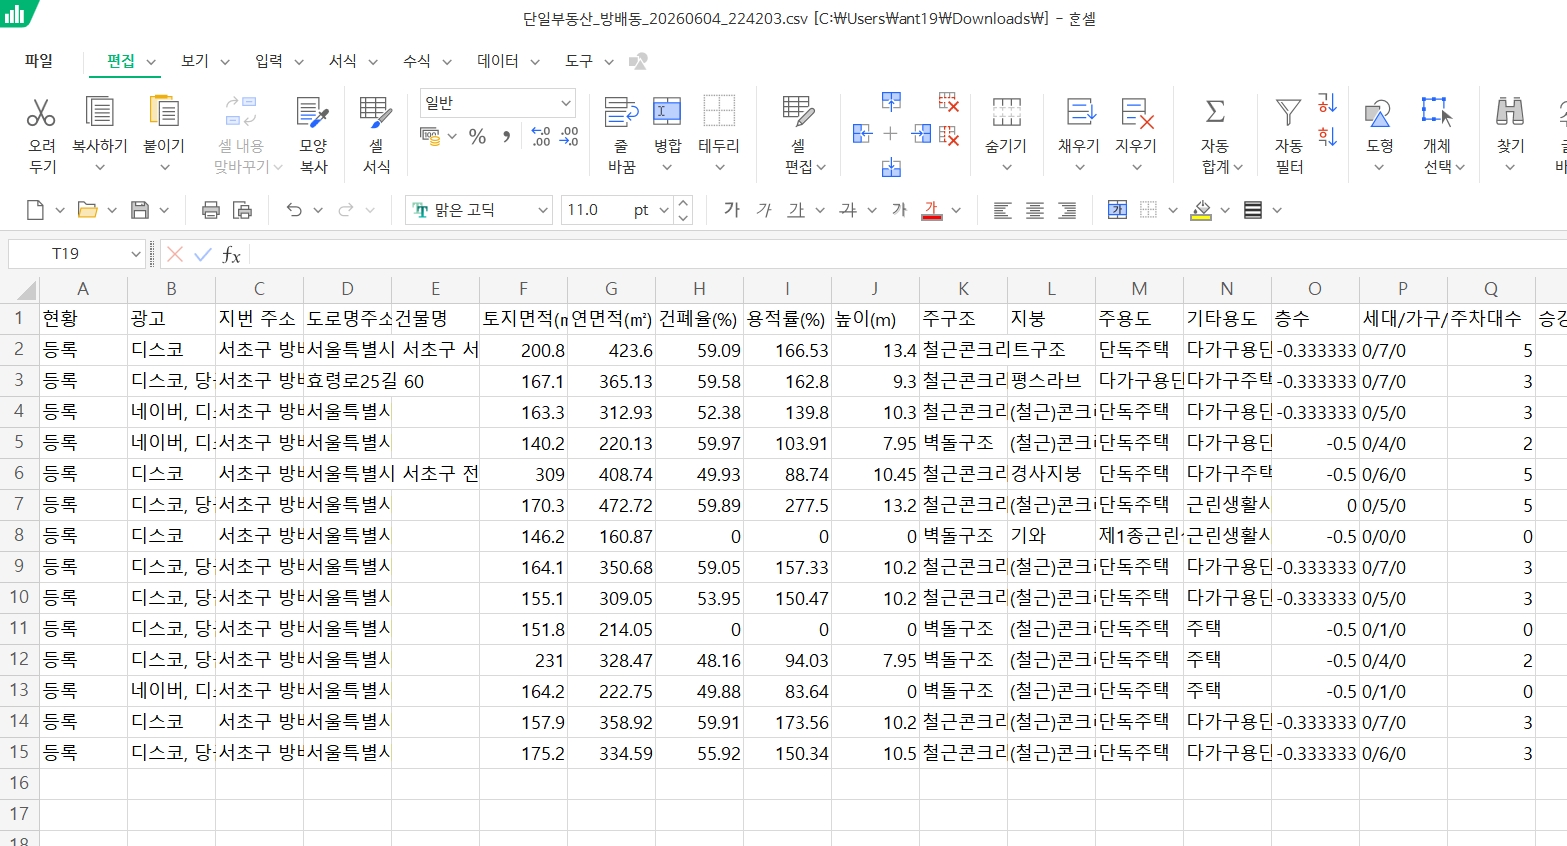The width and height of the screenshot is (1567, 846).
Task: Toggle left text alignment
Action: pos(1002,210)
